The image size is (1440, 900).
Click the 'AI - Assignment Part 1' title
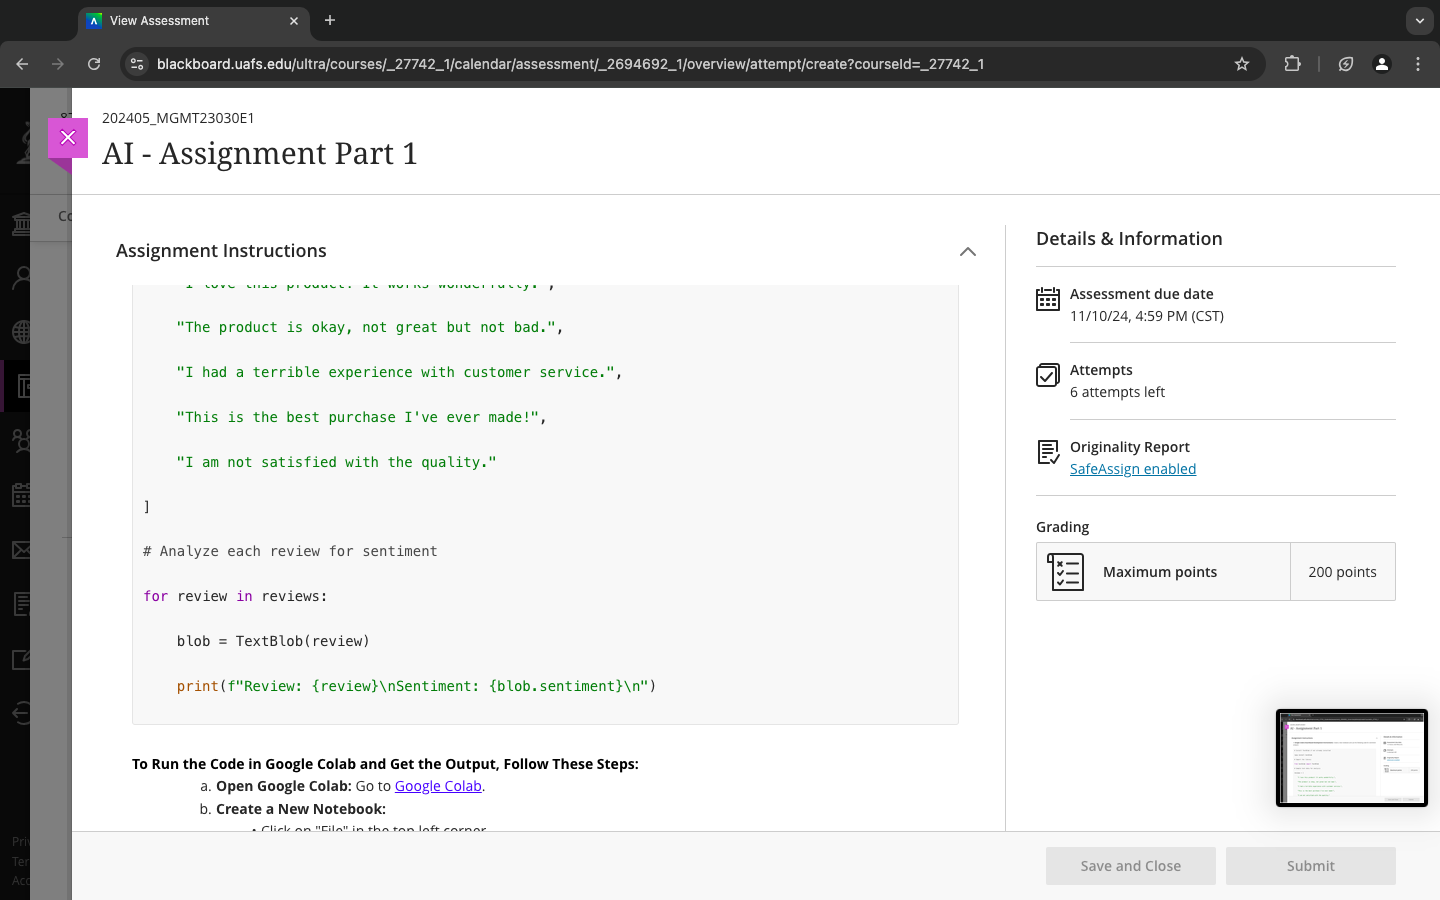(x=260, y=154)
